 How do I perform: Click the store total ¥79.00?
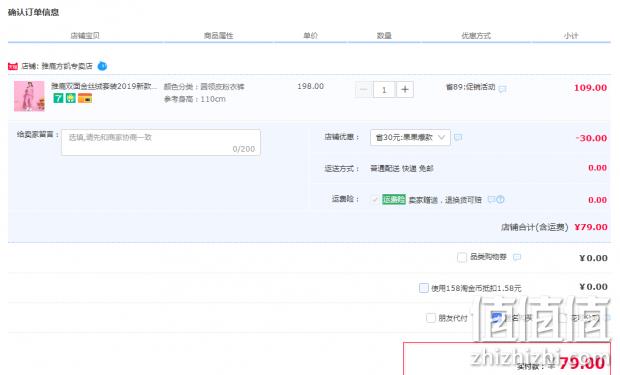pos(591,227)
